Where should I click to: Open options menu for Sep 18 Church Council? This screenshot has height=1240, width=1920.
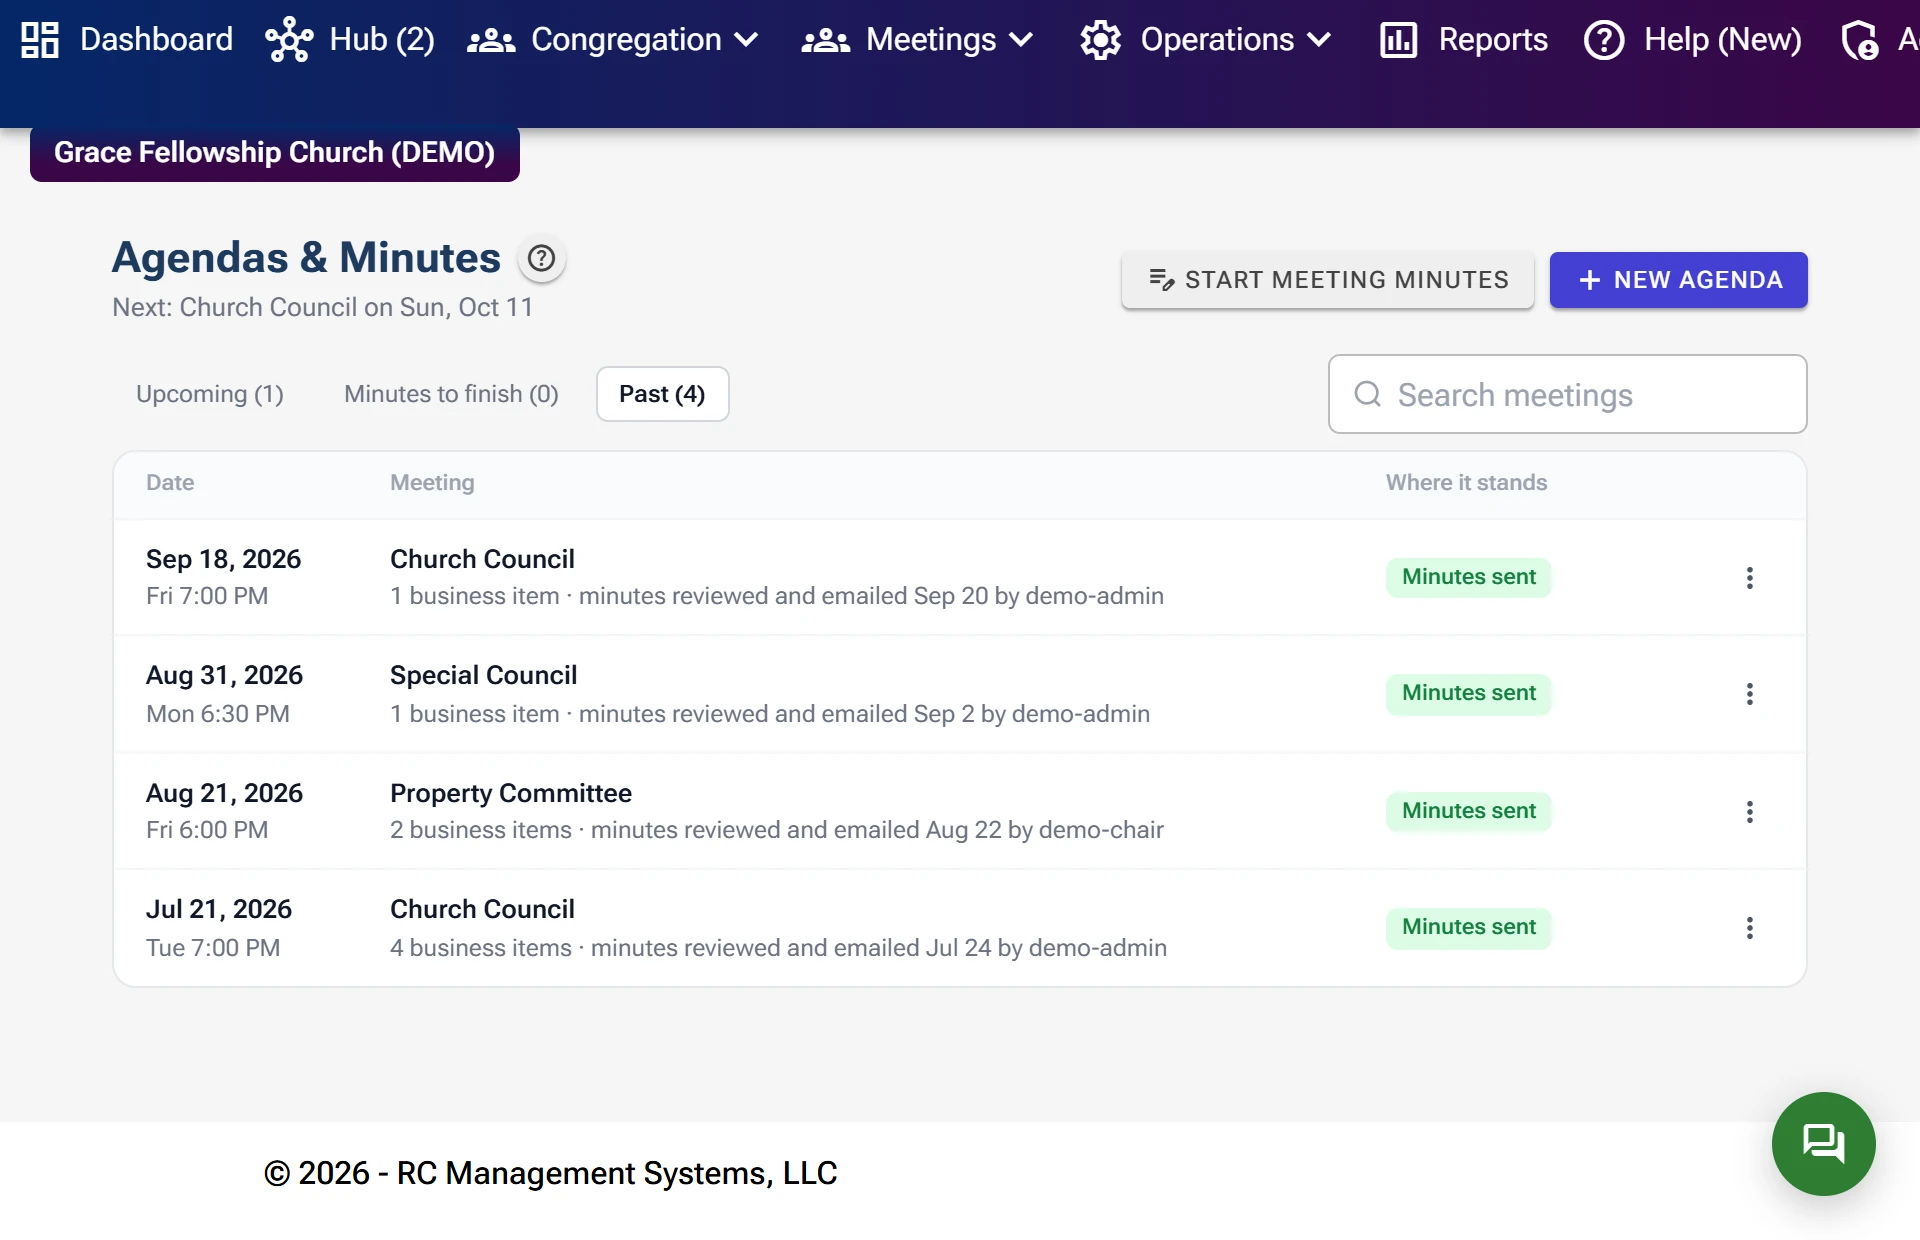click(x=1749, y=577)
